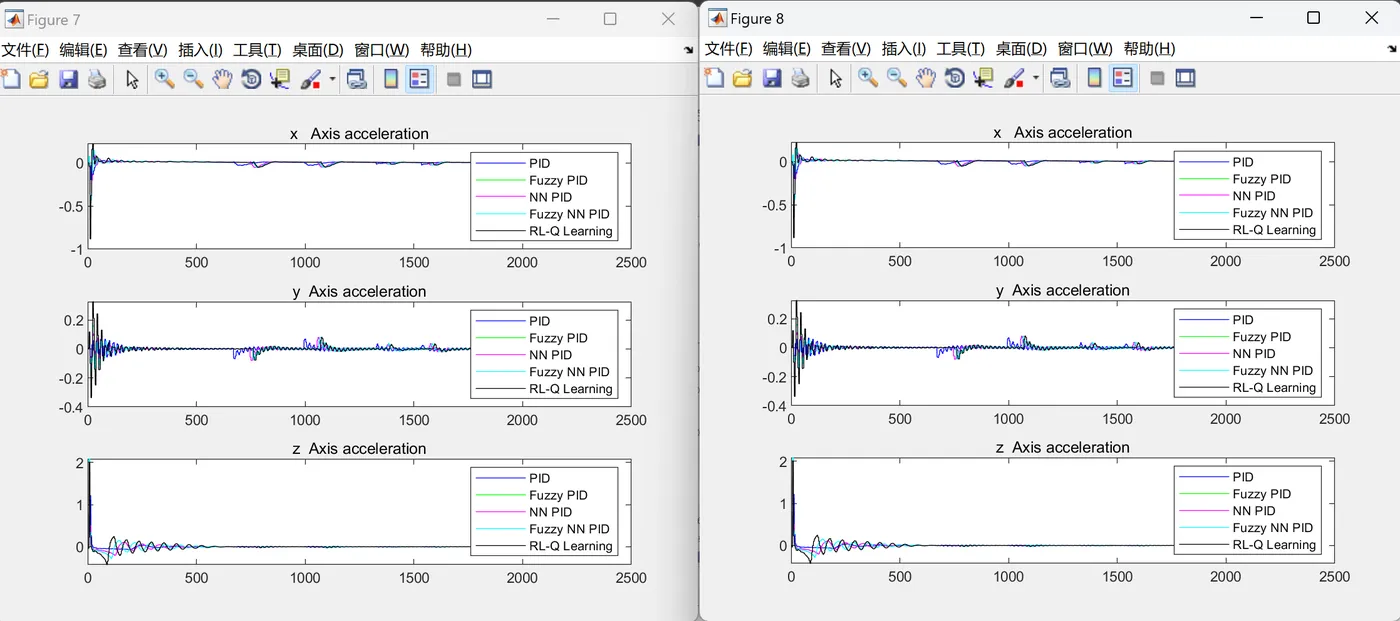The image size is (1400, 621).
Task: Open 文件(F) menu in Figure 7
Action: [x=26, y=50]
